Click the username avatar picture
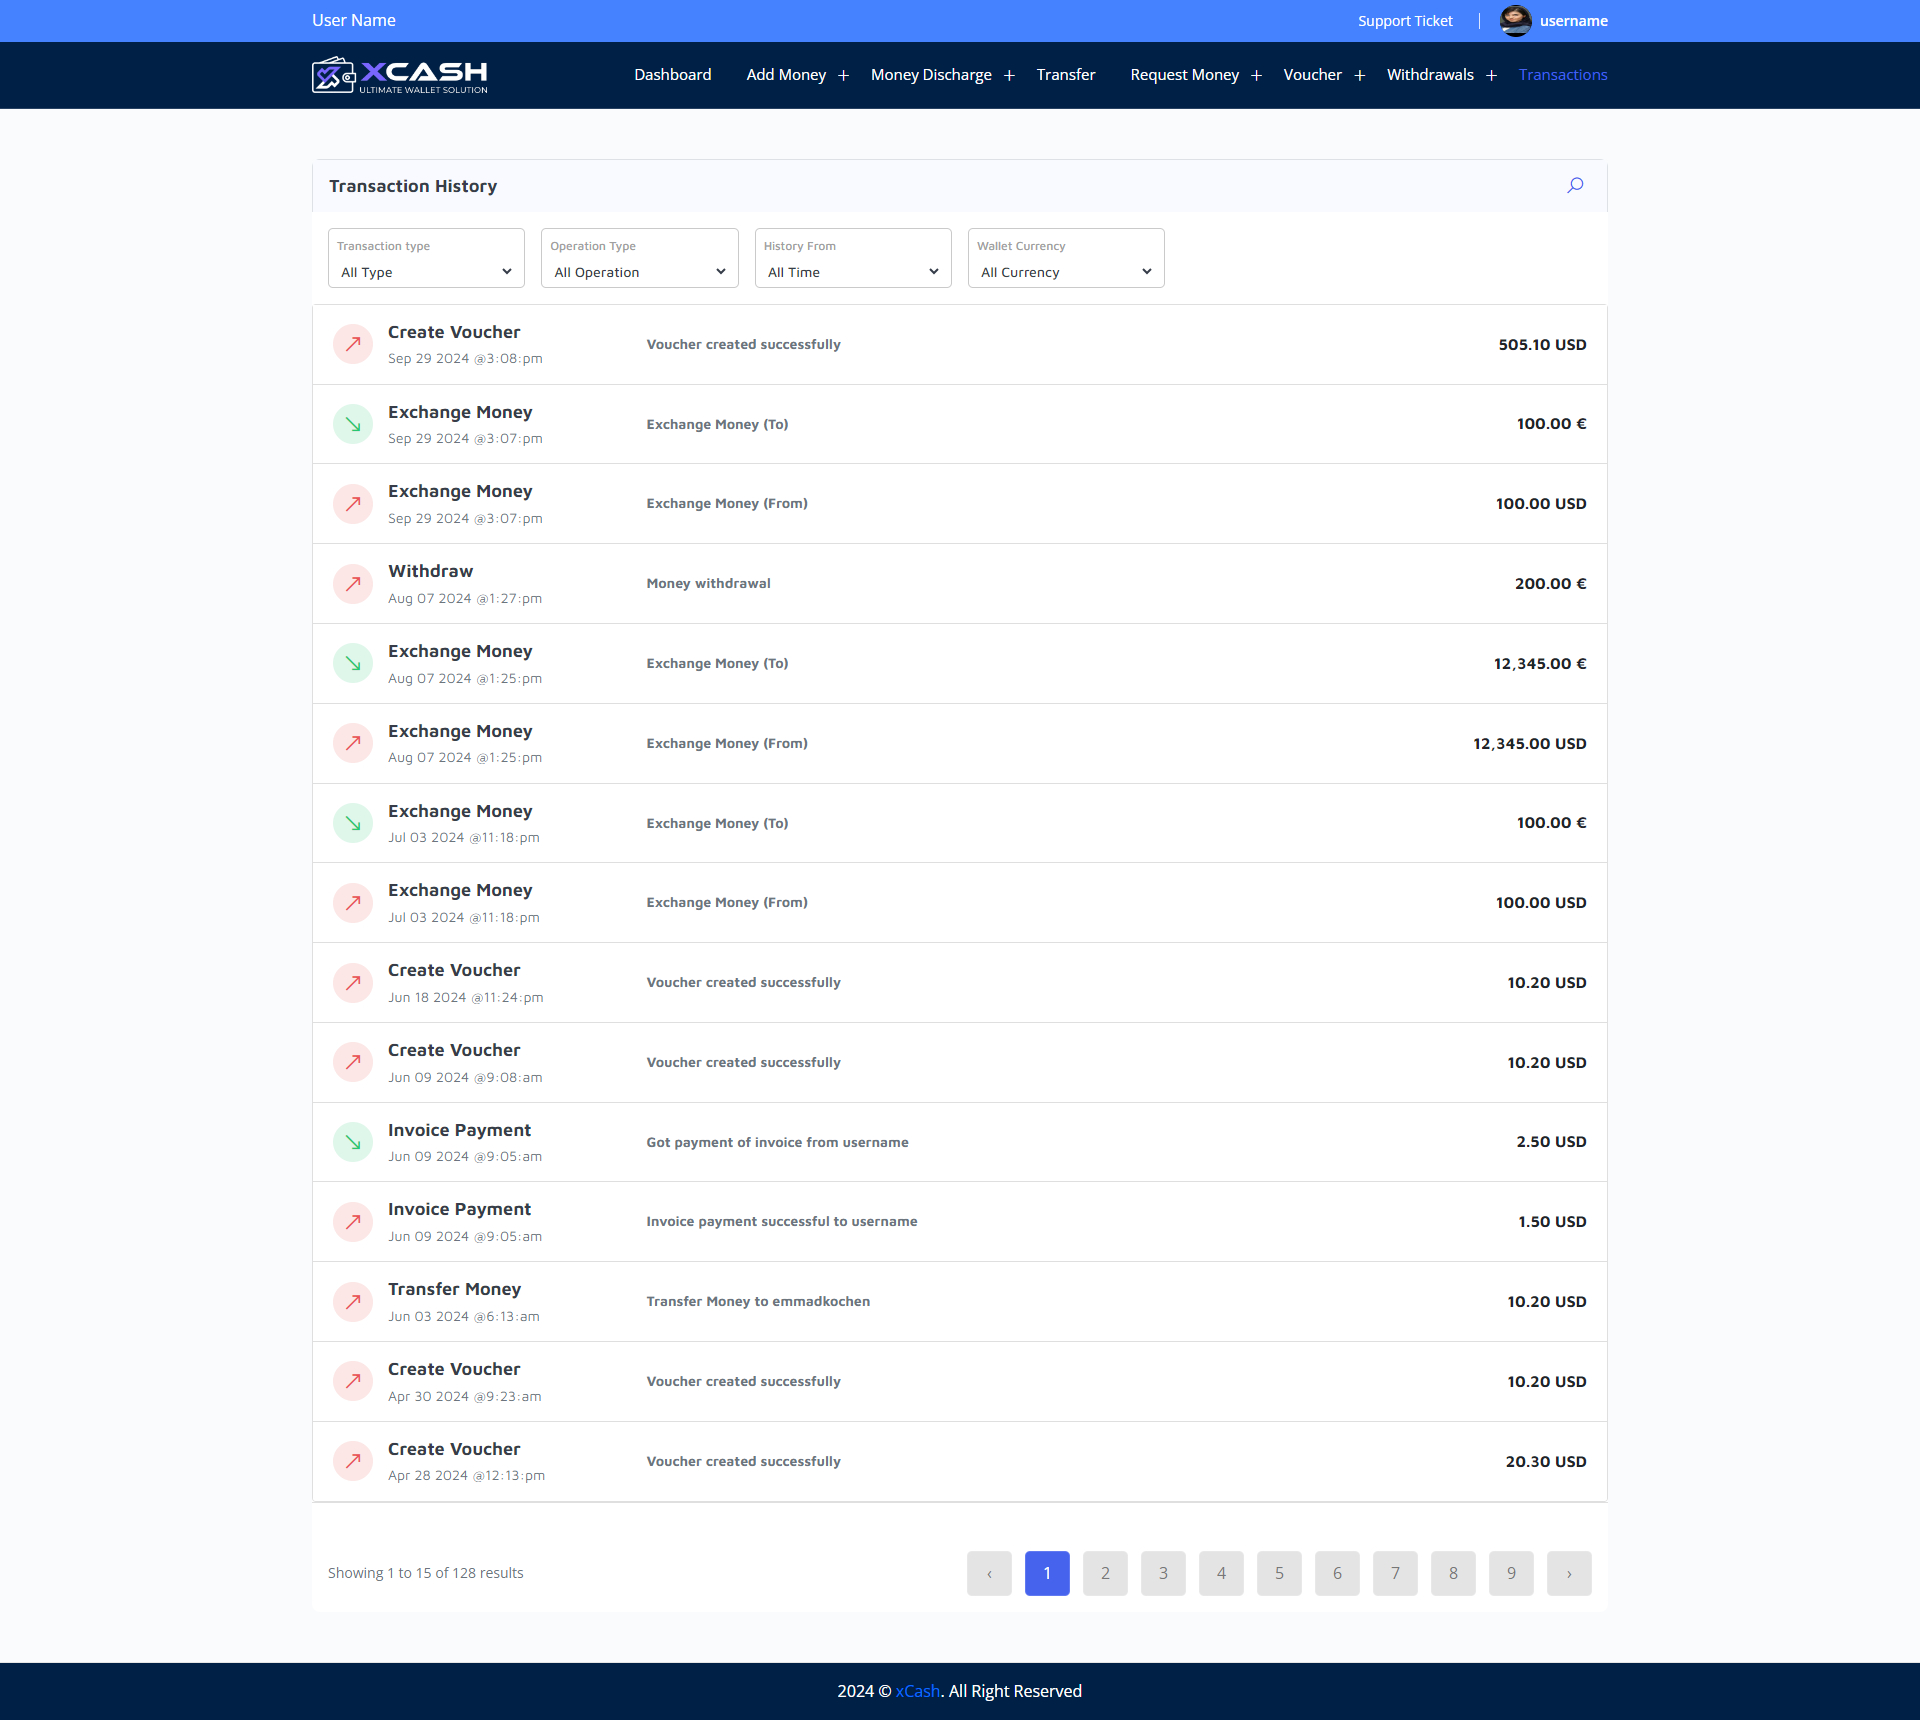The height and width of the screenshot is (1720, 1920). (x=1515, y=21)
